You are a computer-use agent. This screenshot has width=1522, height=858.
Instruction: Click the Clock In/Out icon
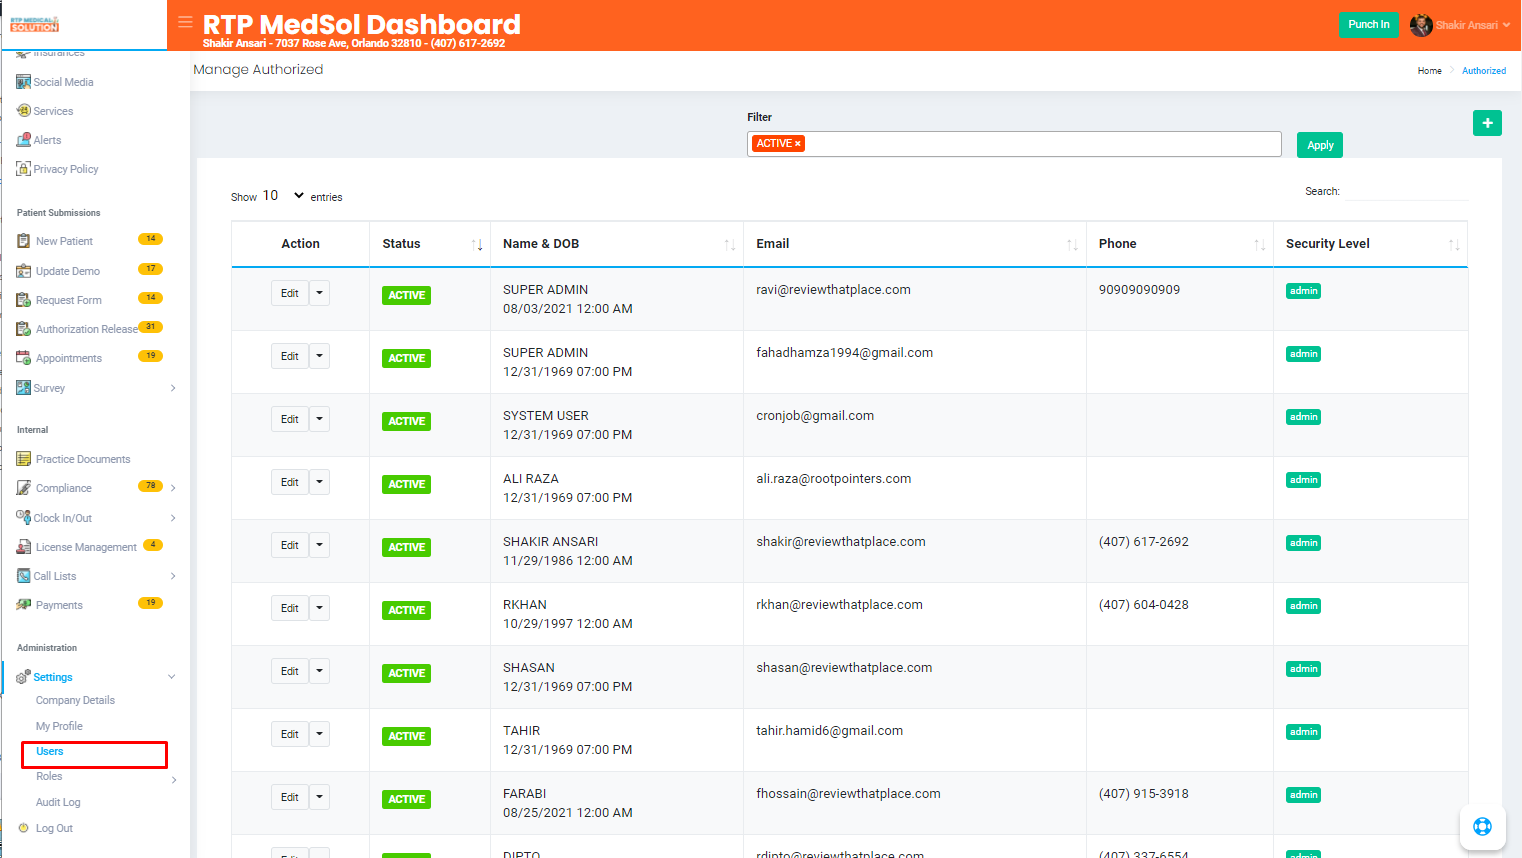(23, 517)
